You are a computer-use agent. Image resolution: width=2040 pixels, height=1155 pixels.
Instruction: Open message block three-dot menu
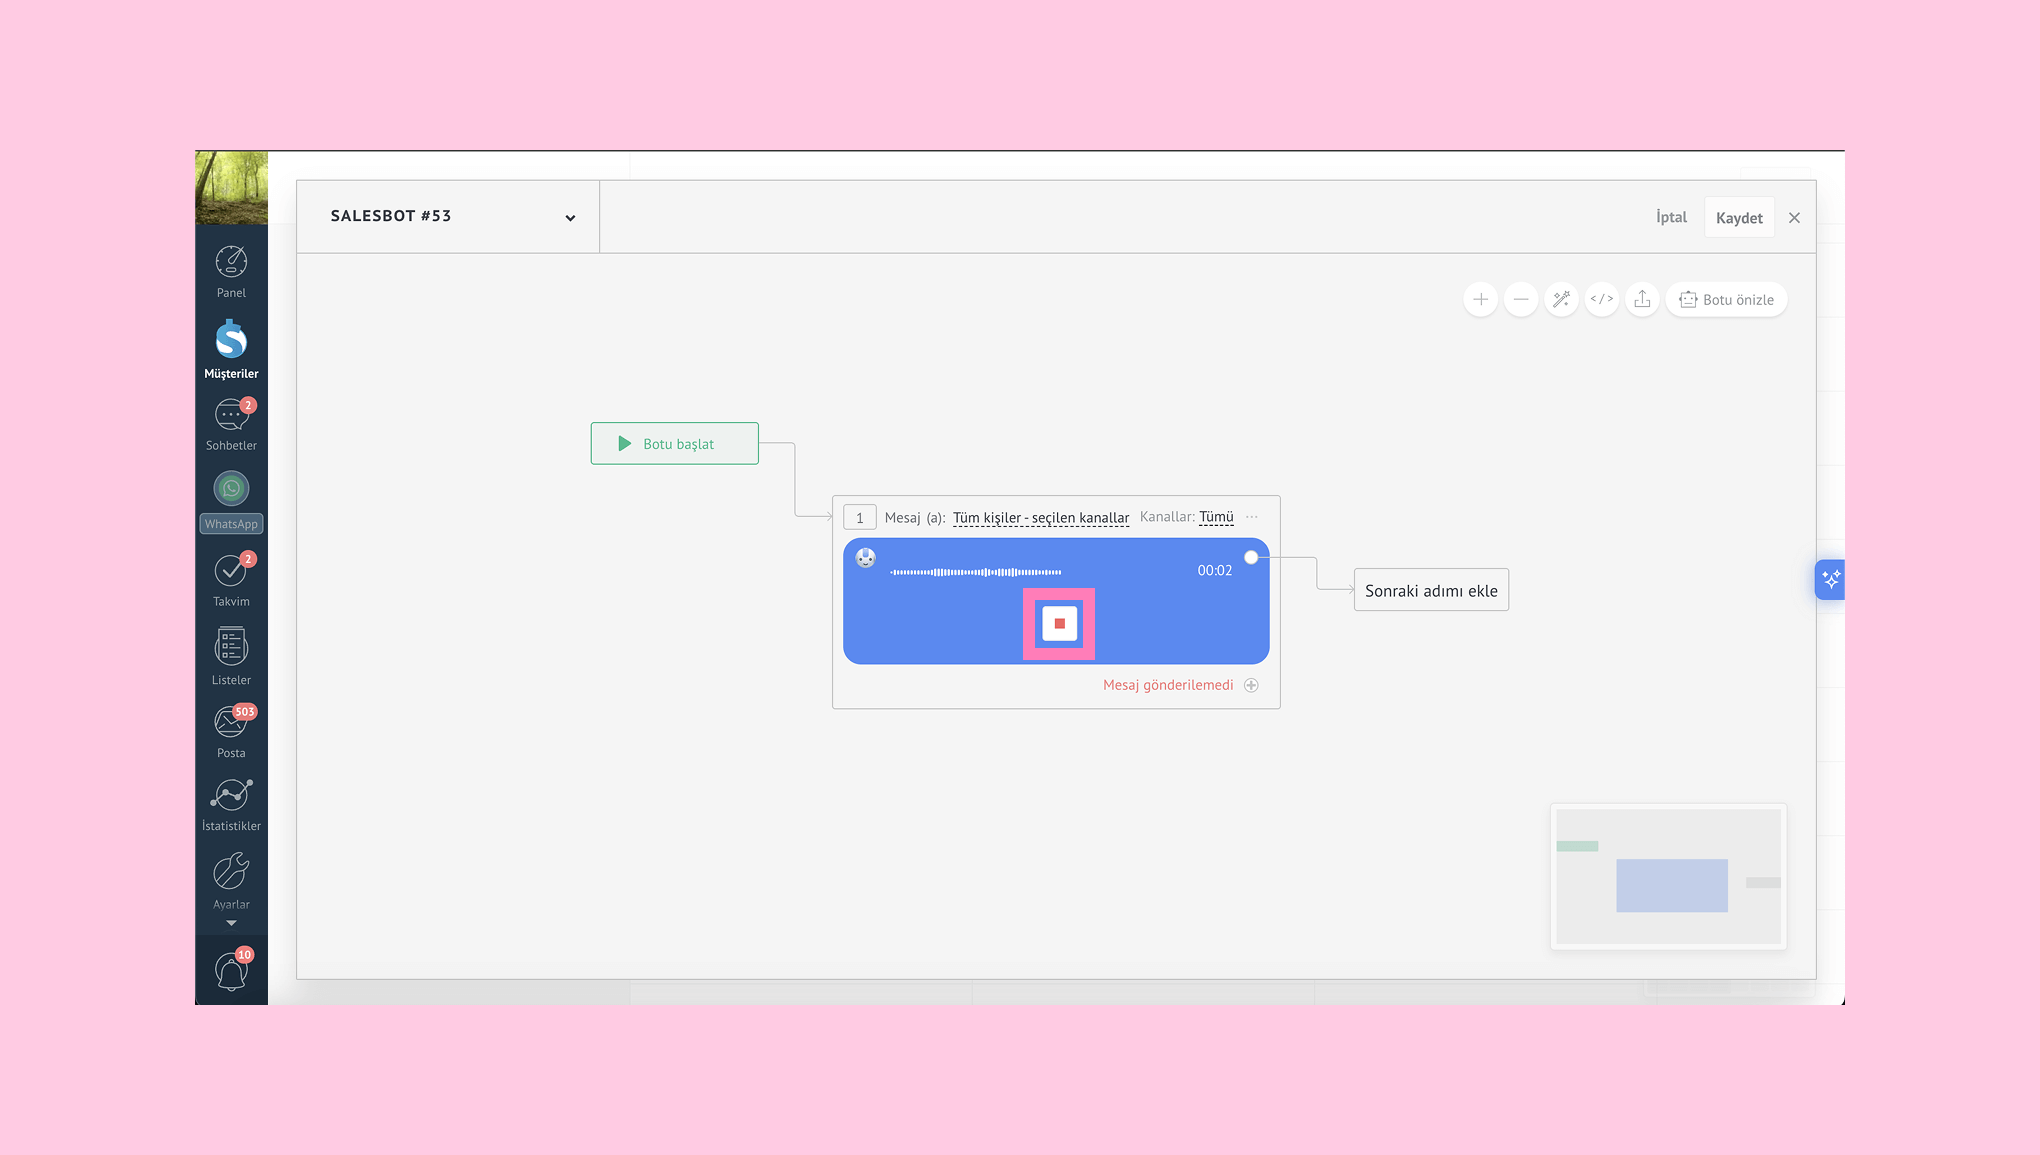[x=1252, y=517]
